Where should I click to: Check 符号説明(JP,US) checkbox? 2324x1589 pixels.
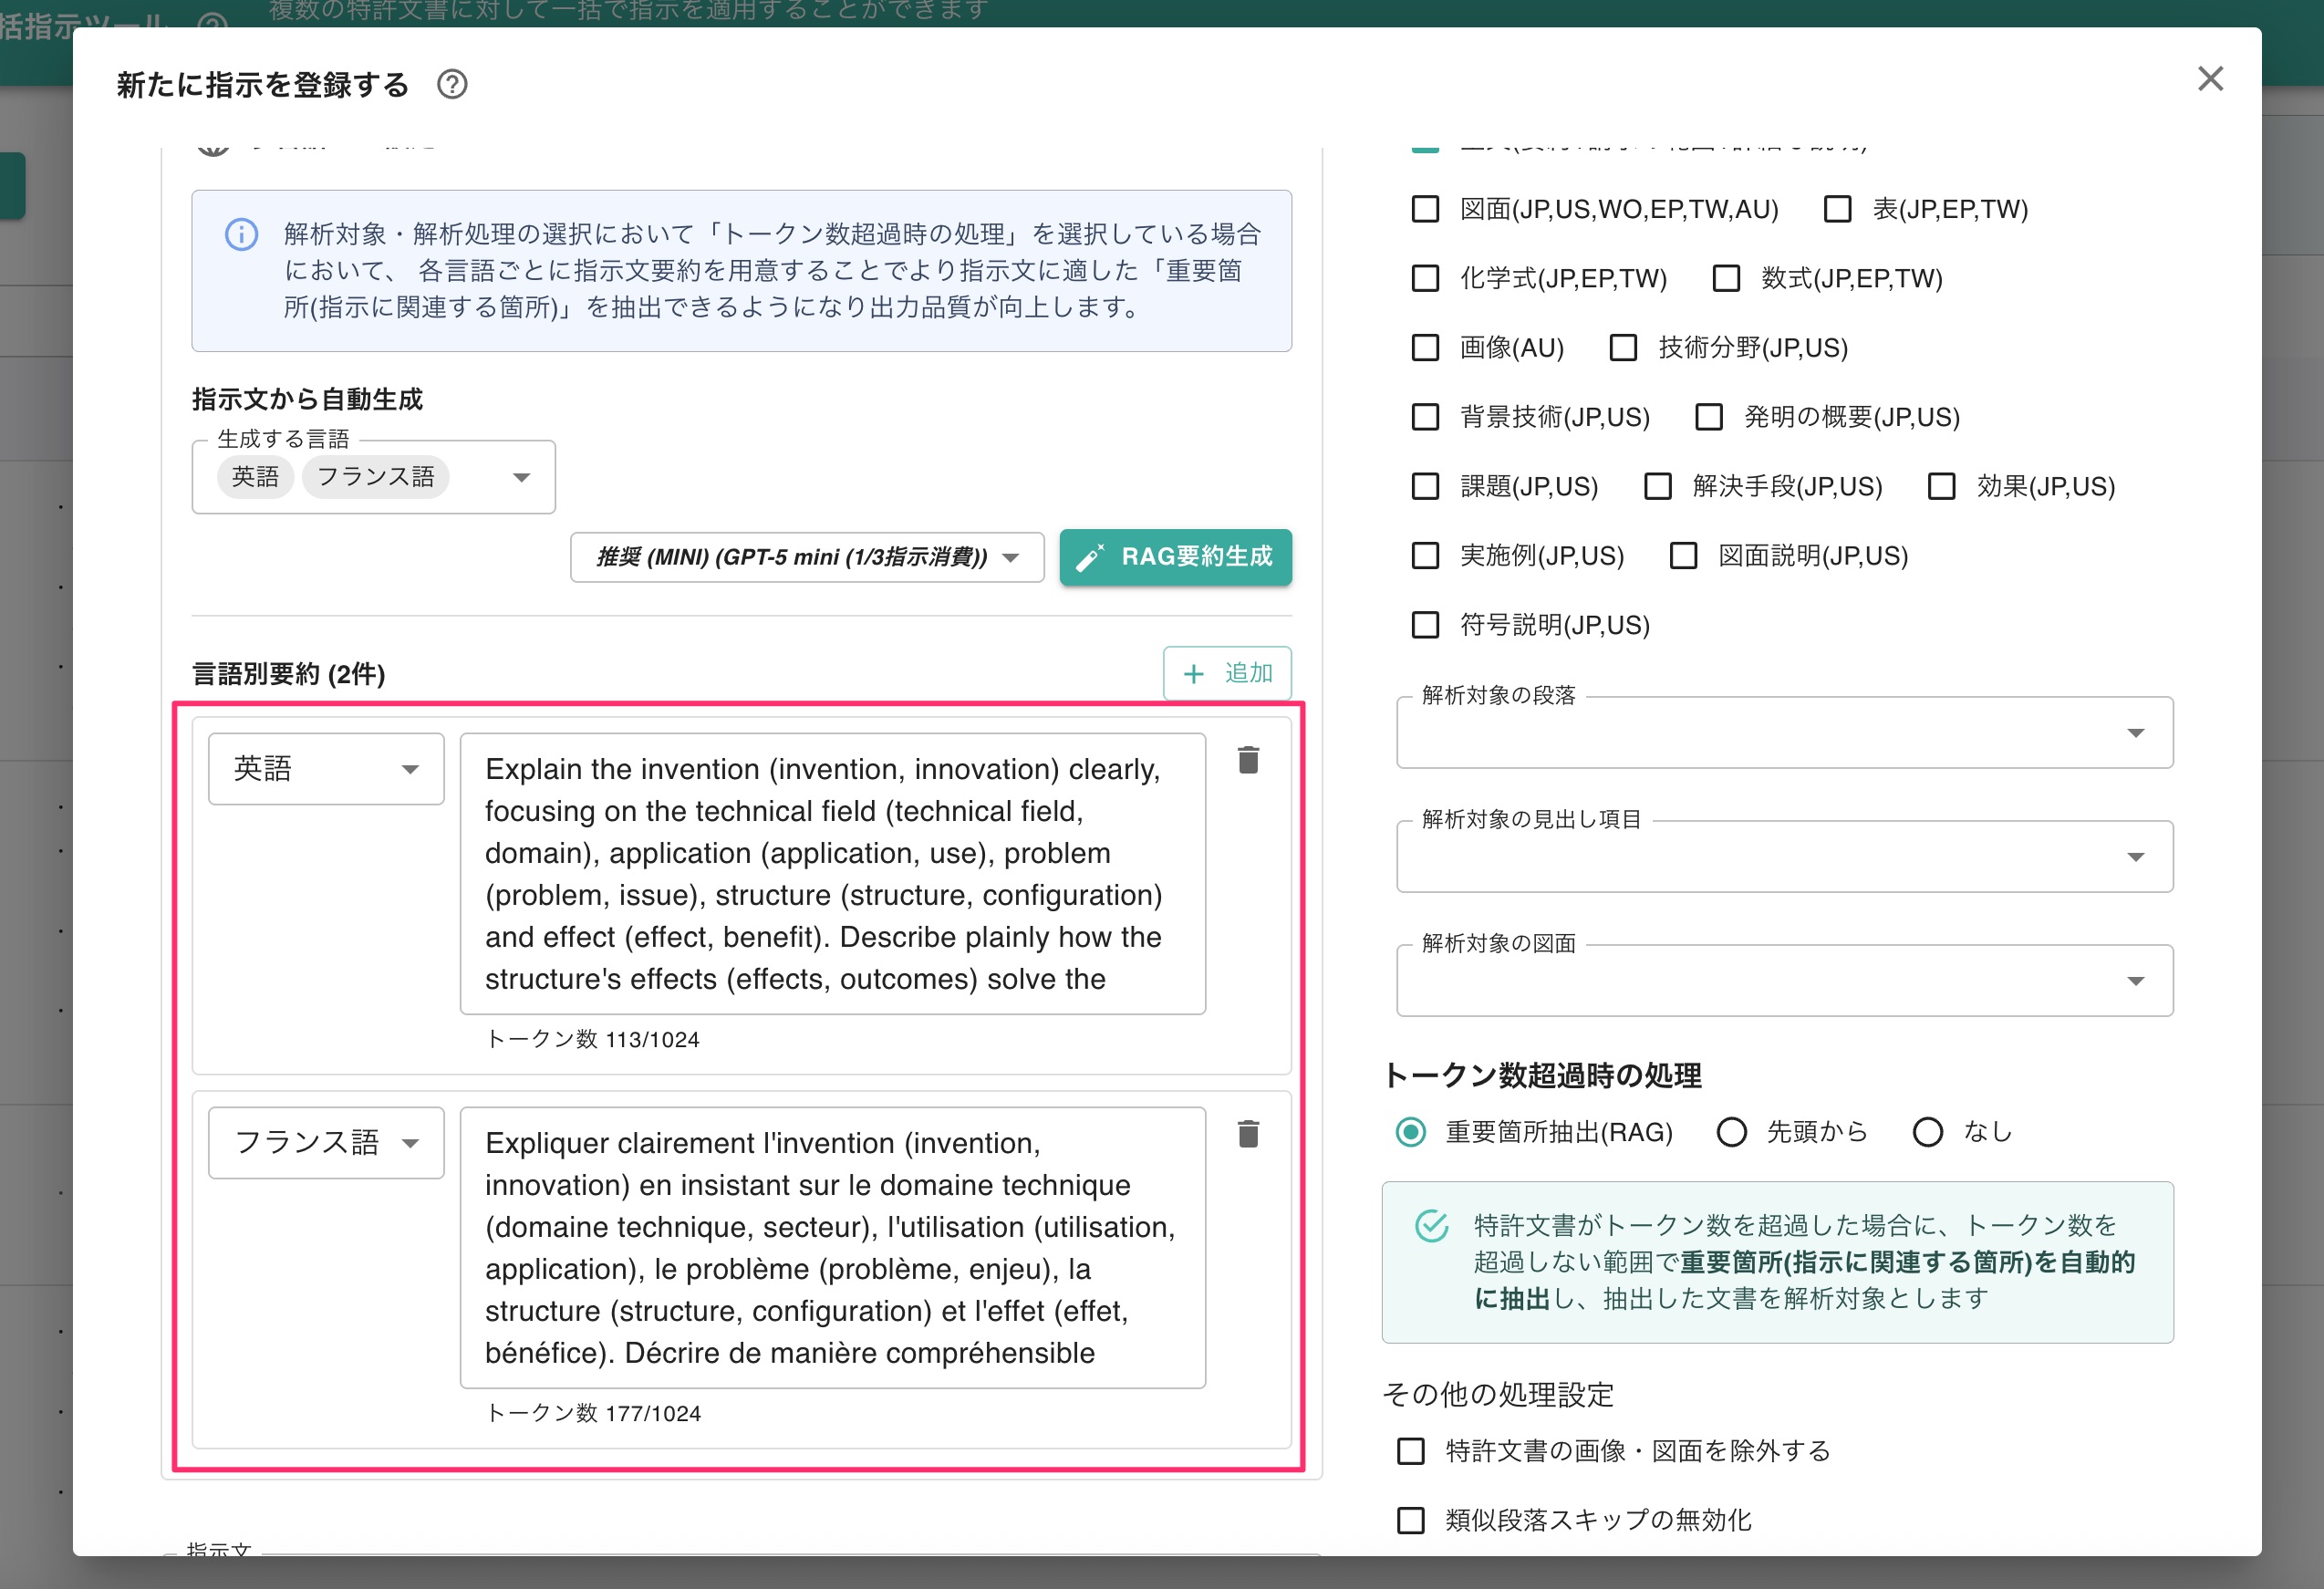tap(1425, 625)
